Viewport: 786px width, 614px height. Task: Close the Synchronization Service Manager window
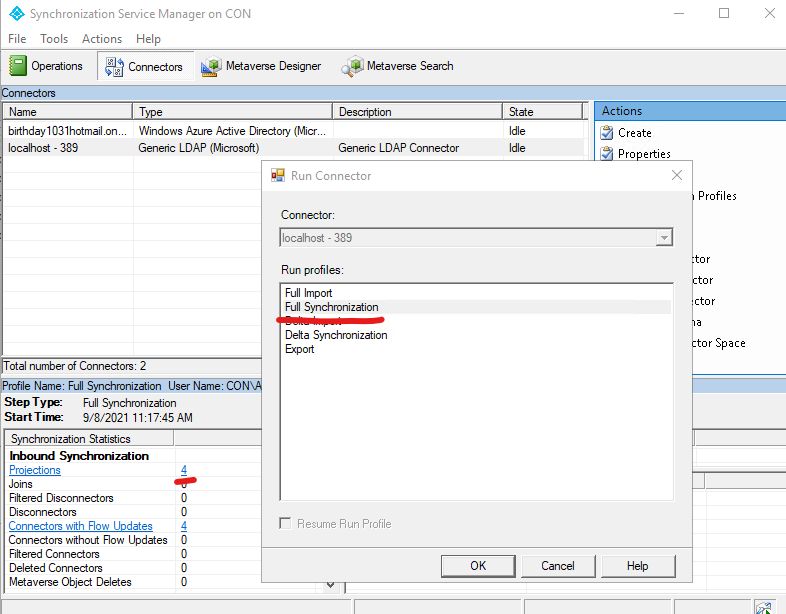[x=770, y=14]
